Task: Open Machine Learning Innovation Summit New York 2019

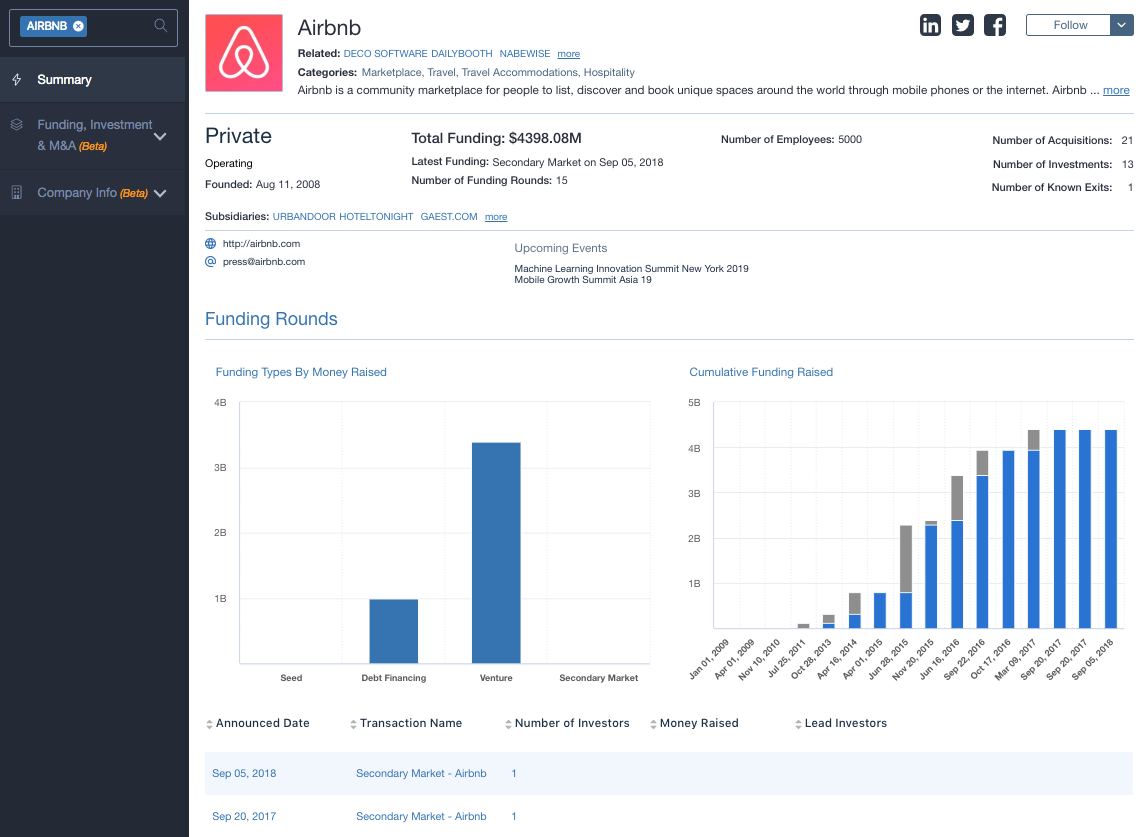Action: (631, 269)
